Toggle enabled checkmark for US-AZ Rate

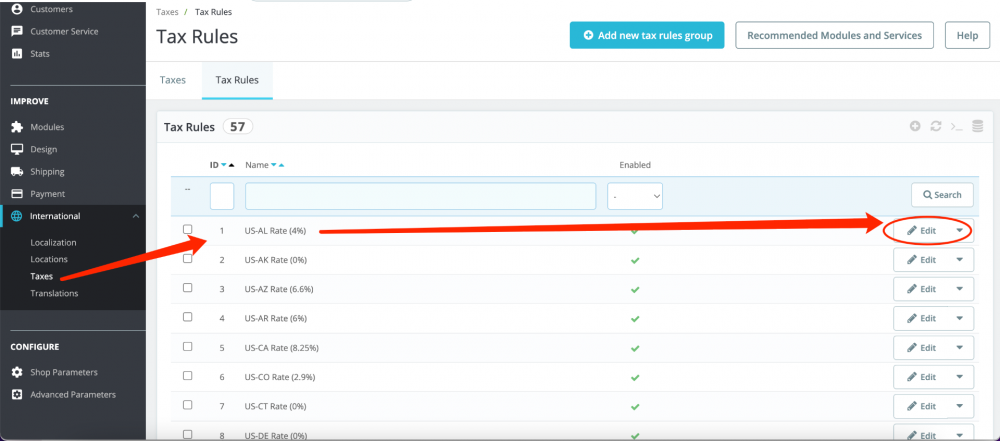click(x=635, y=290)
